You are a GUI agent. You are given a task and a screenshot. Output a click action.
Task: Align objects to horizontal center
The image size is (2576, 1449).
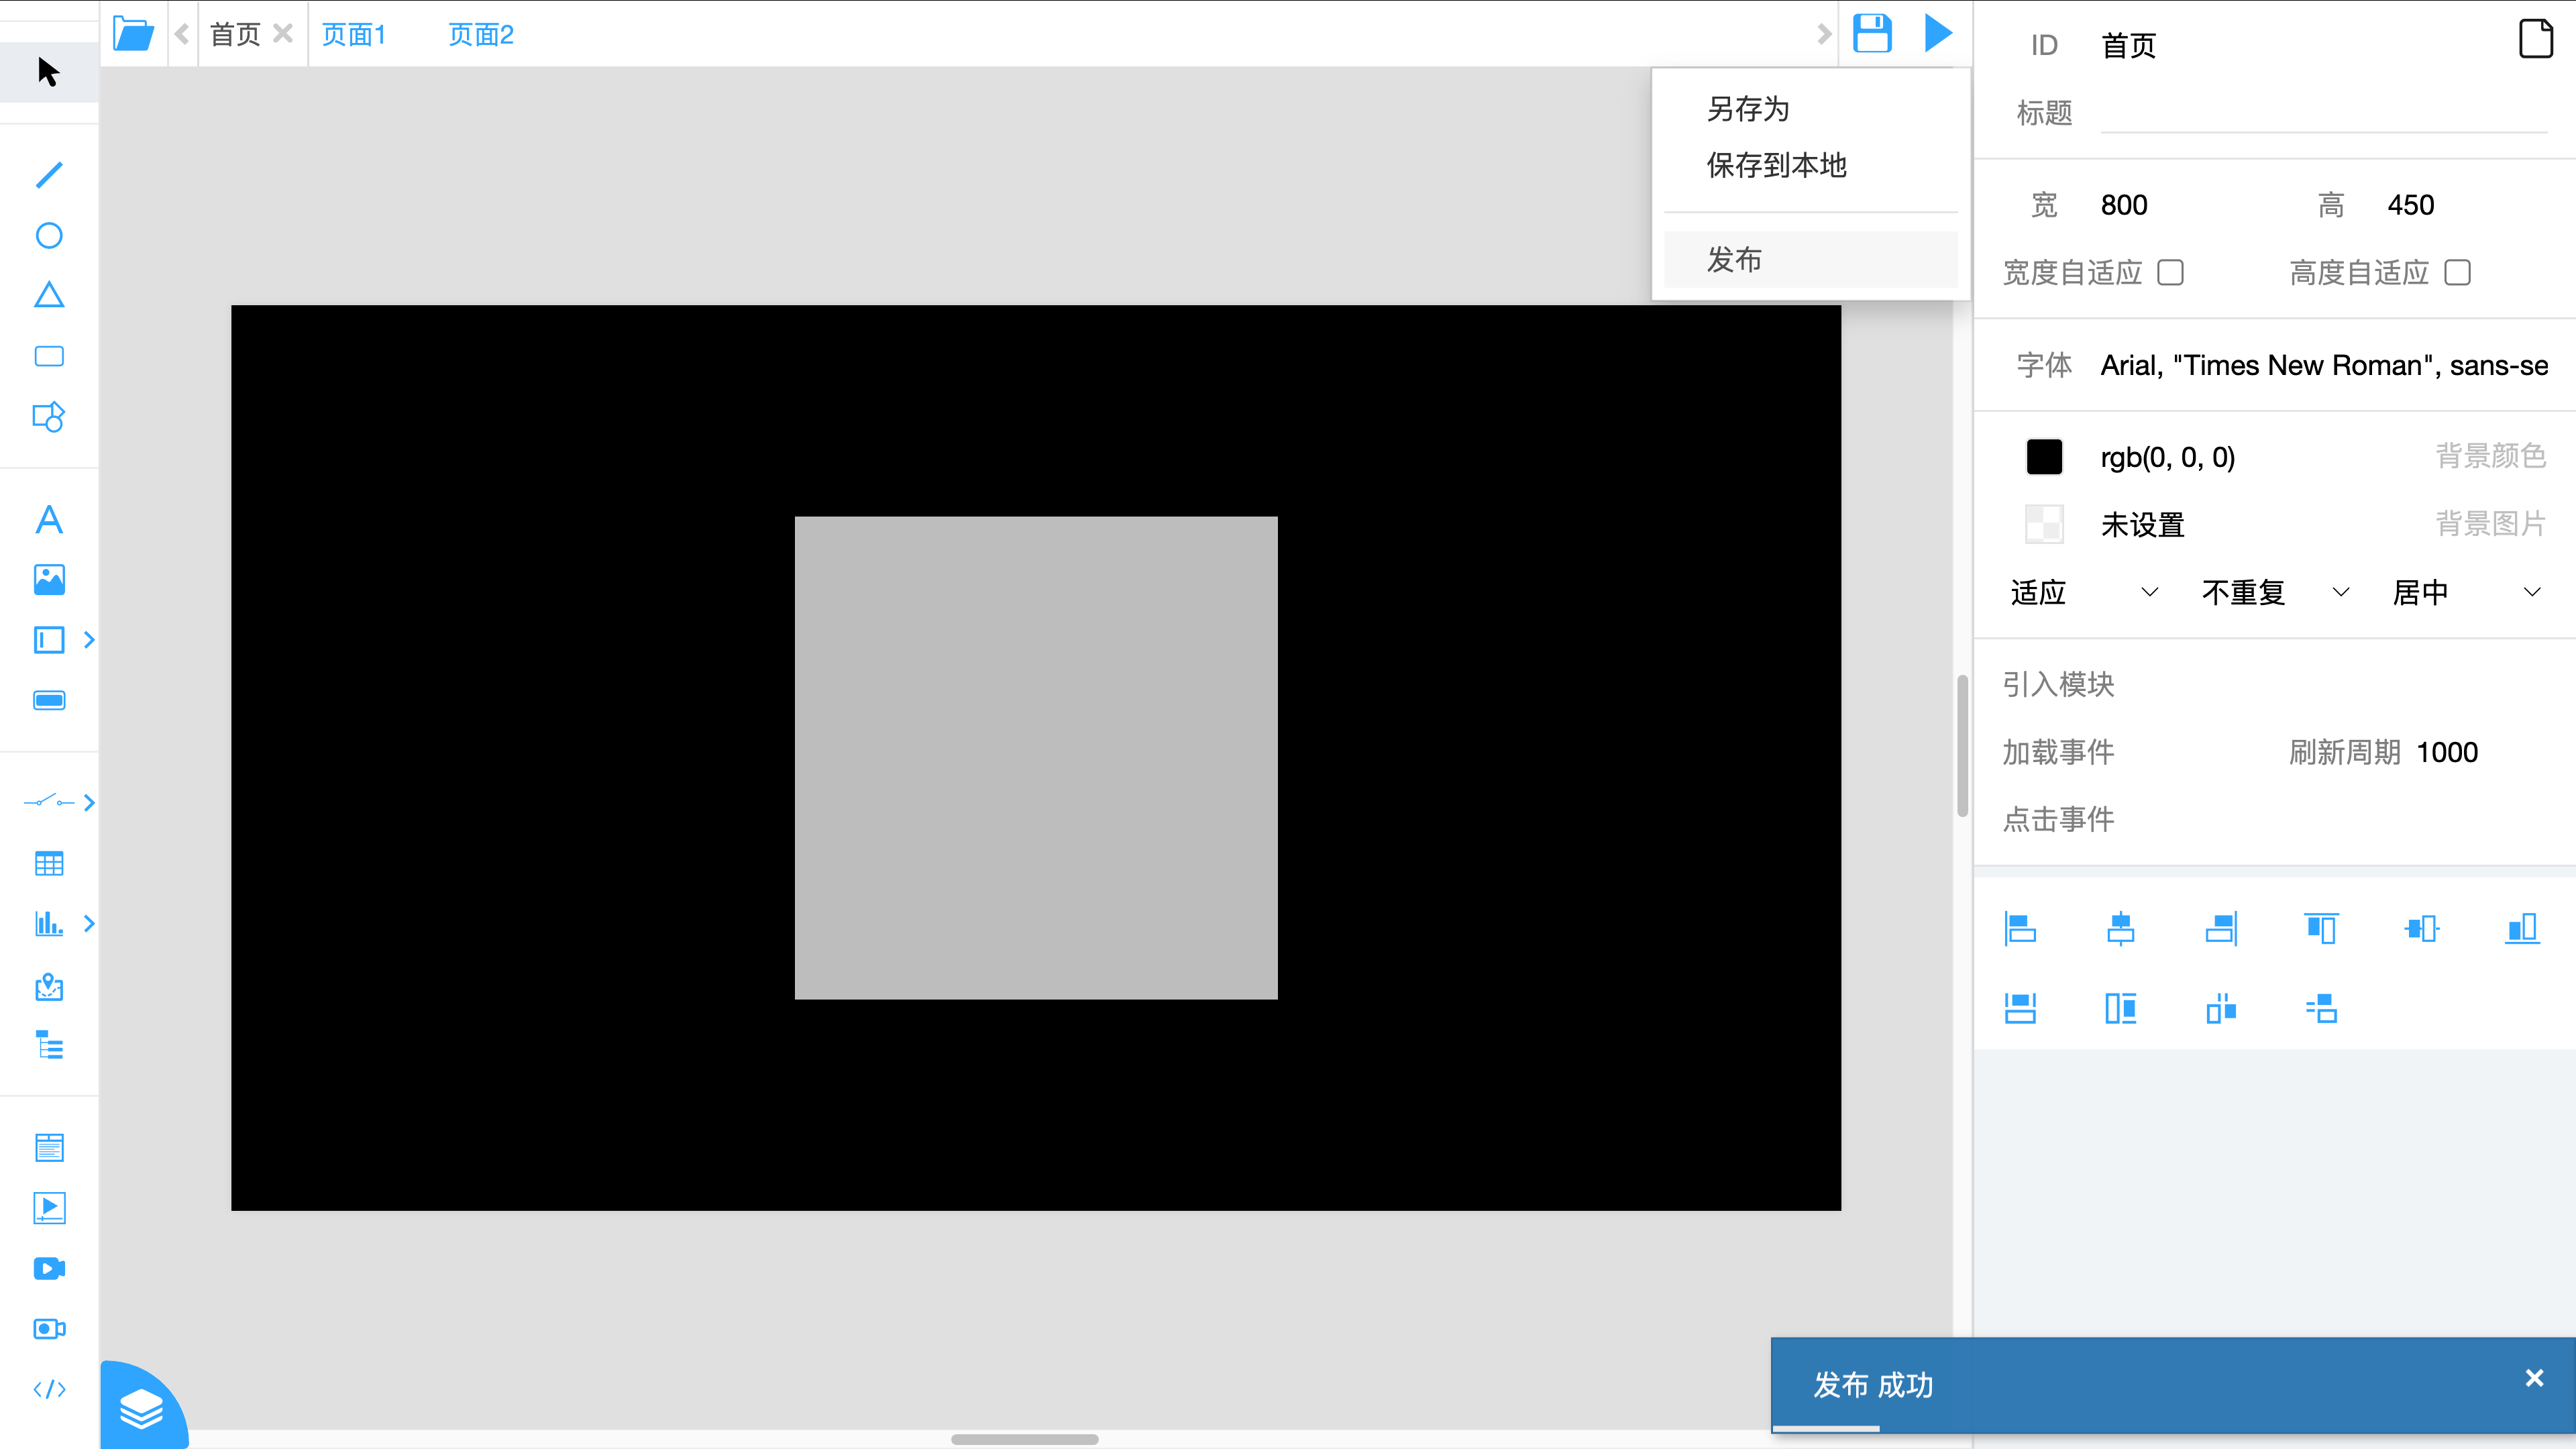point(2120,928)
